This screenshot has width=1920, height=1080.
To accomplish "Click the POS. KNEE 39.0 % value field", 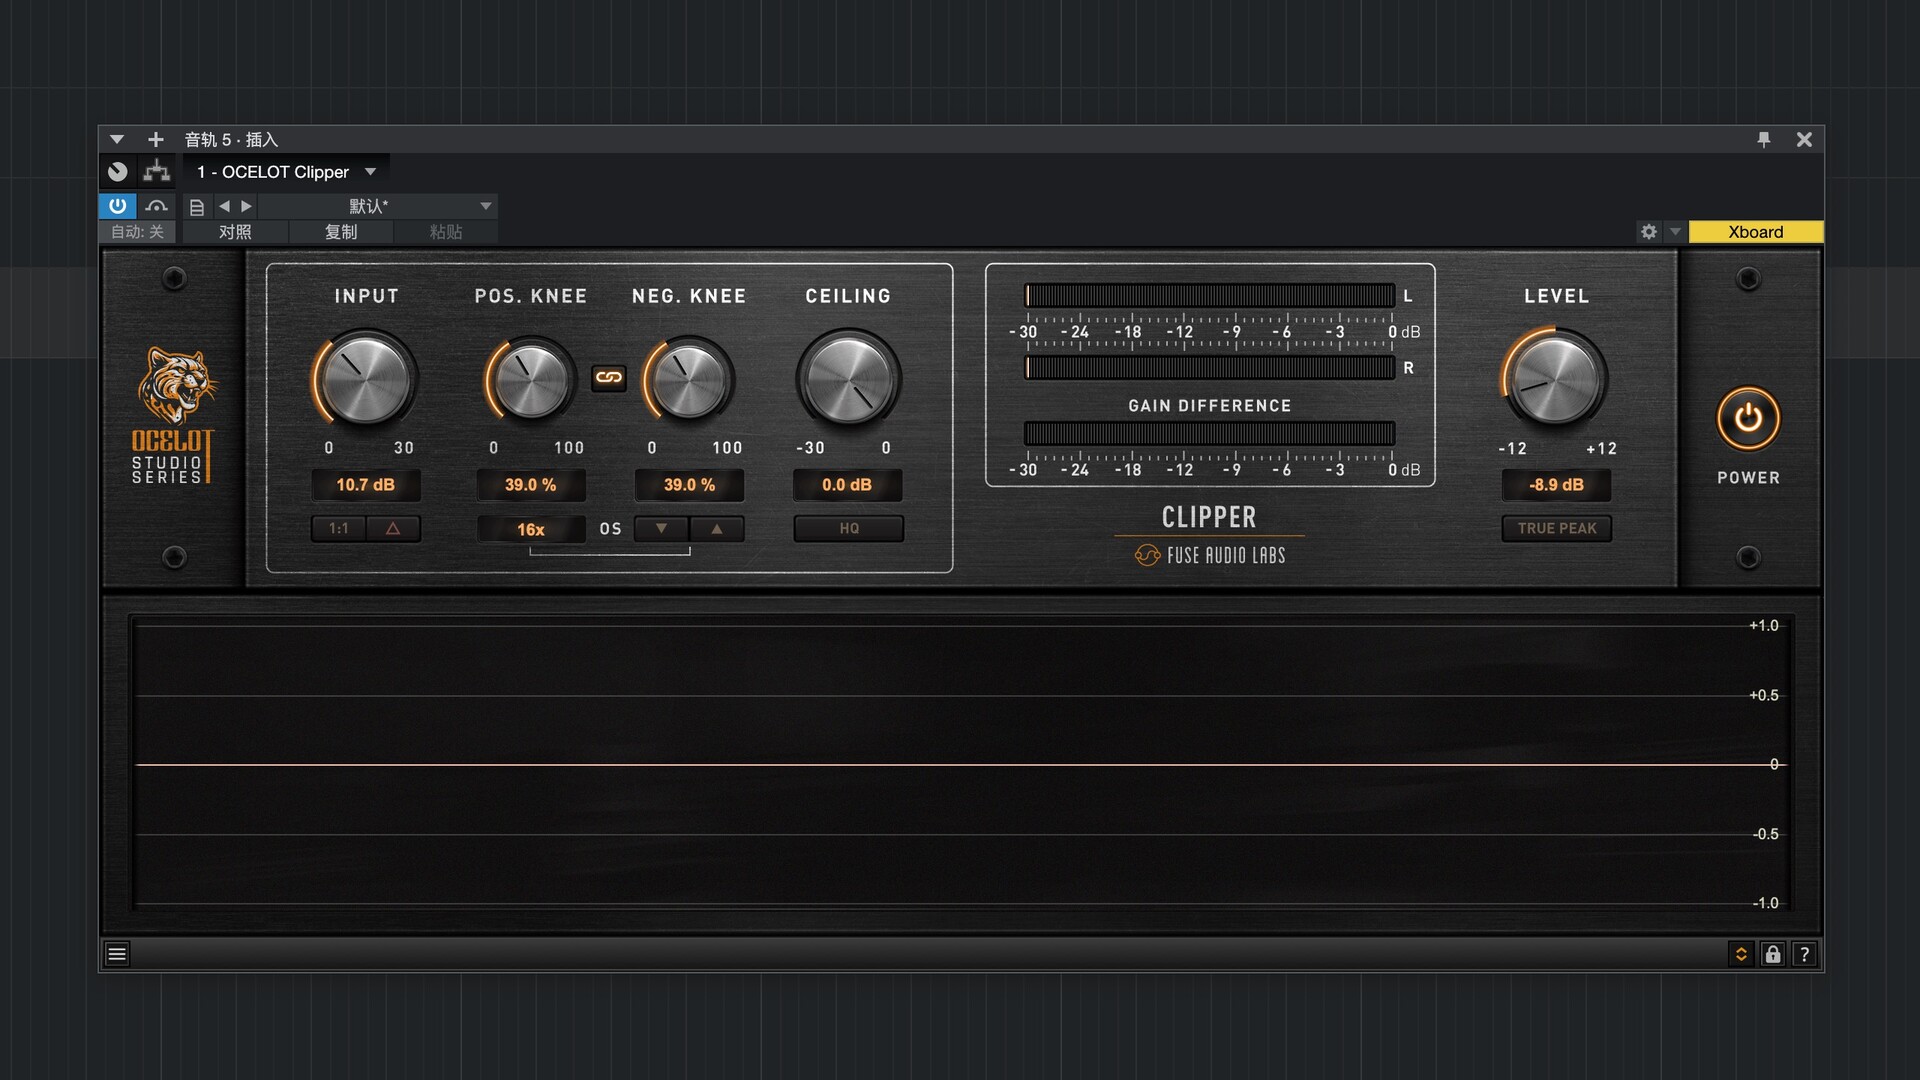I will coord(531,485).
